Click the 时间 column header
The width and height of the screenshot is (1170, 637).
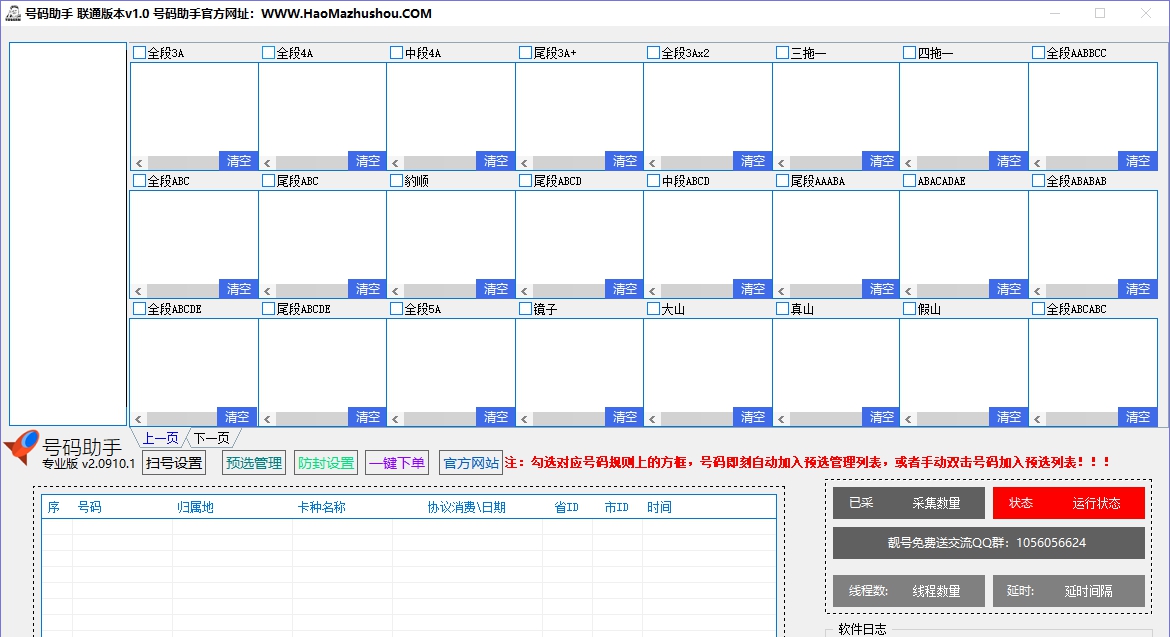coord(659,507)
